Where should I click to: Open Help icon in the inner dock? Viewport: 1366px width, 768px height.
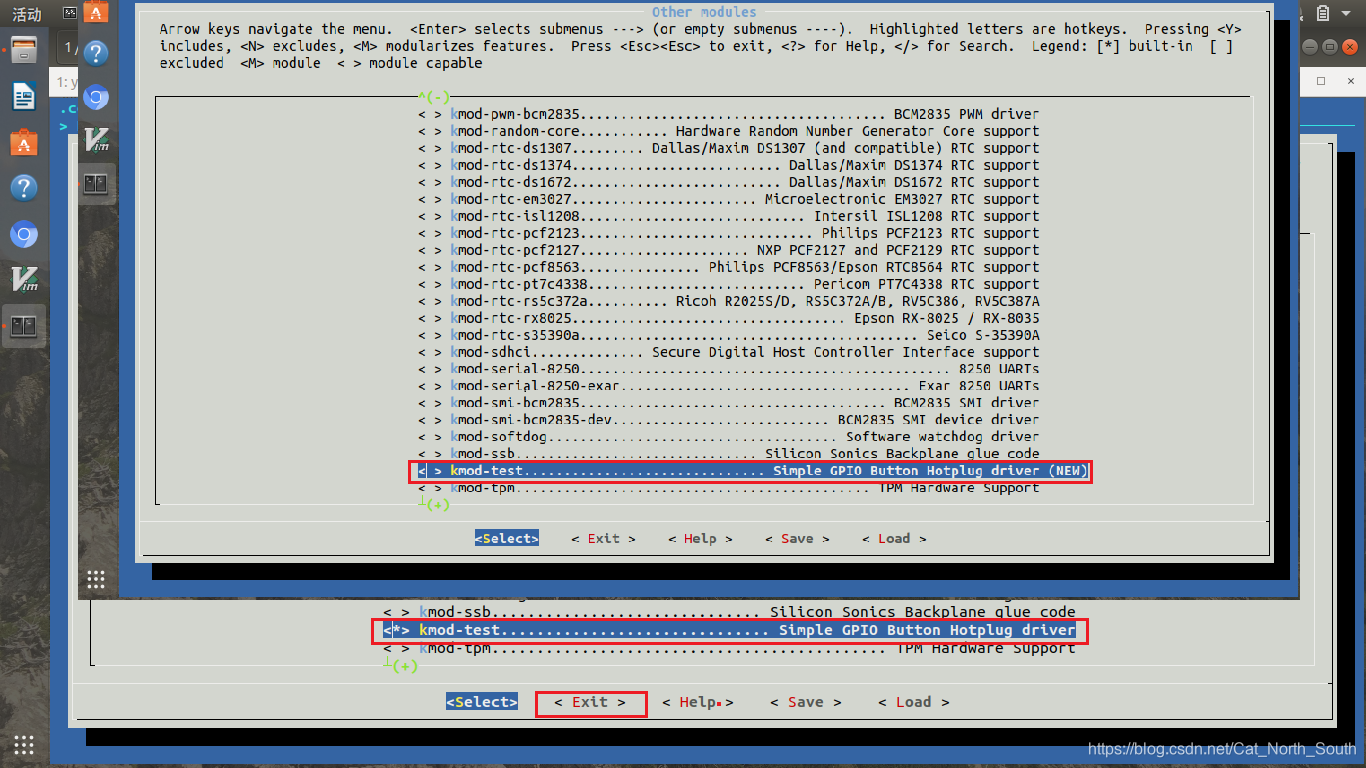[96, 53]
